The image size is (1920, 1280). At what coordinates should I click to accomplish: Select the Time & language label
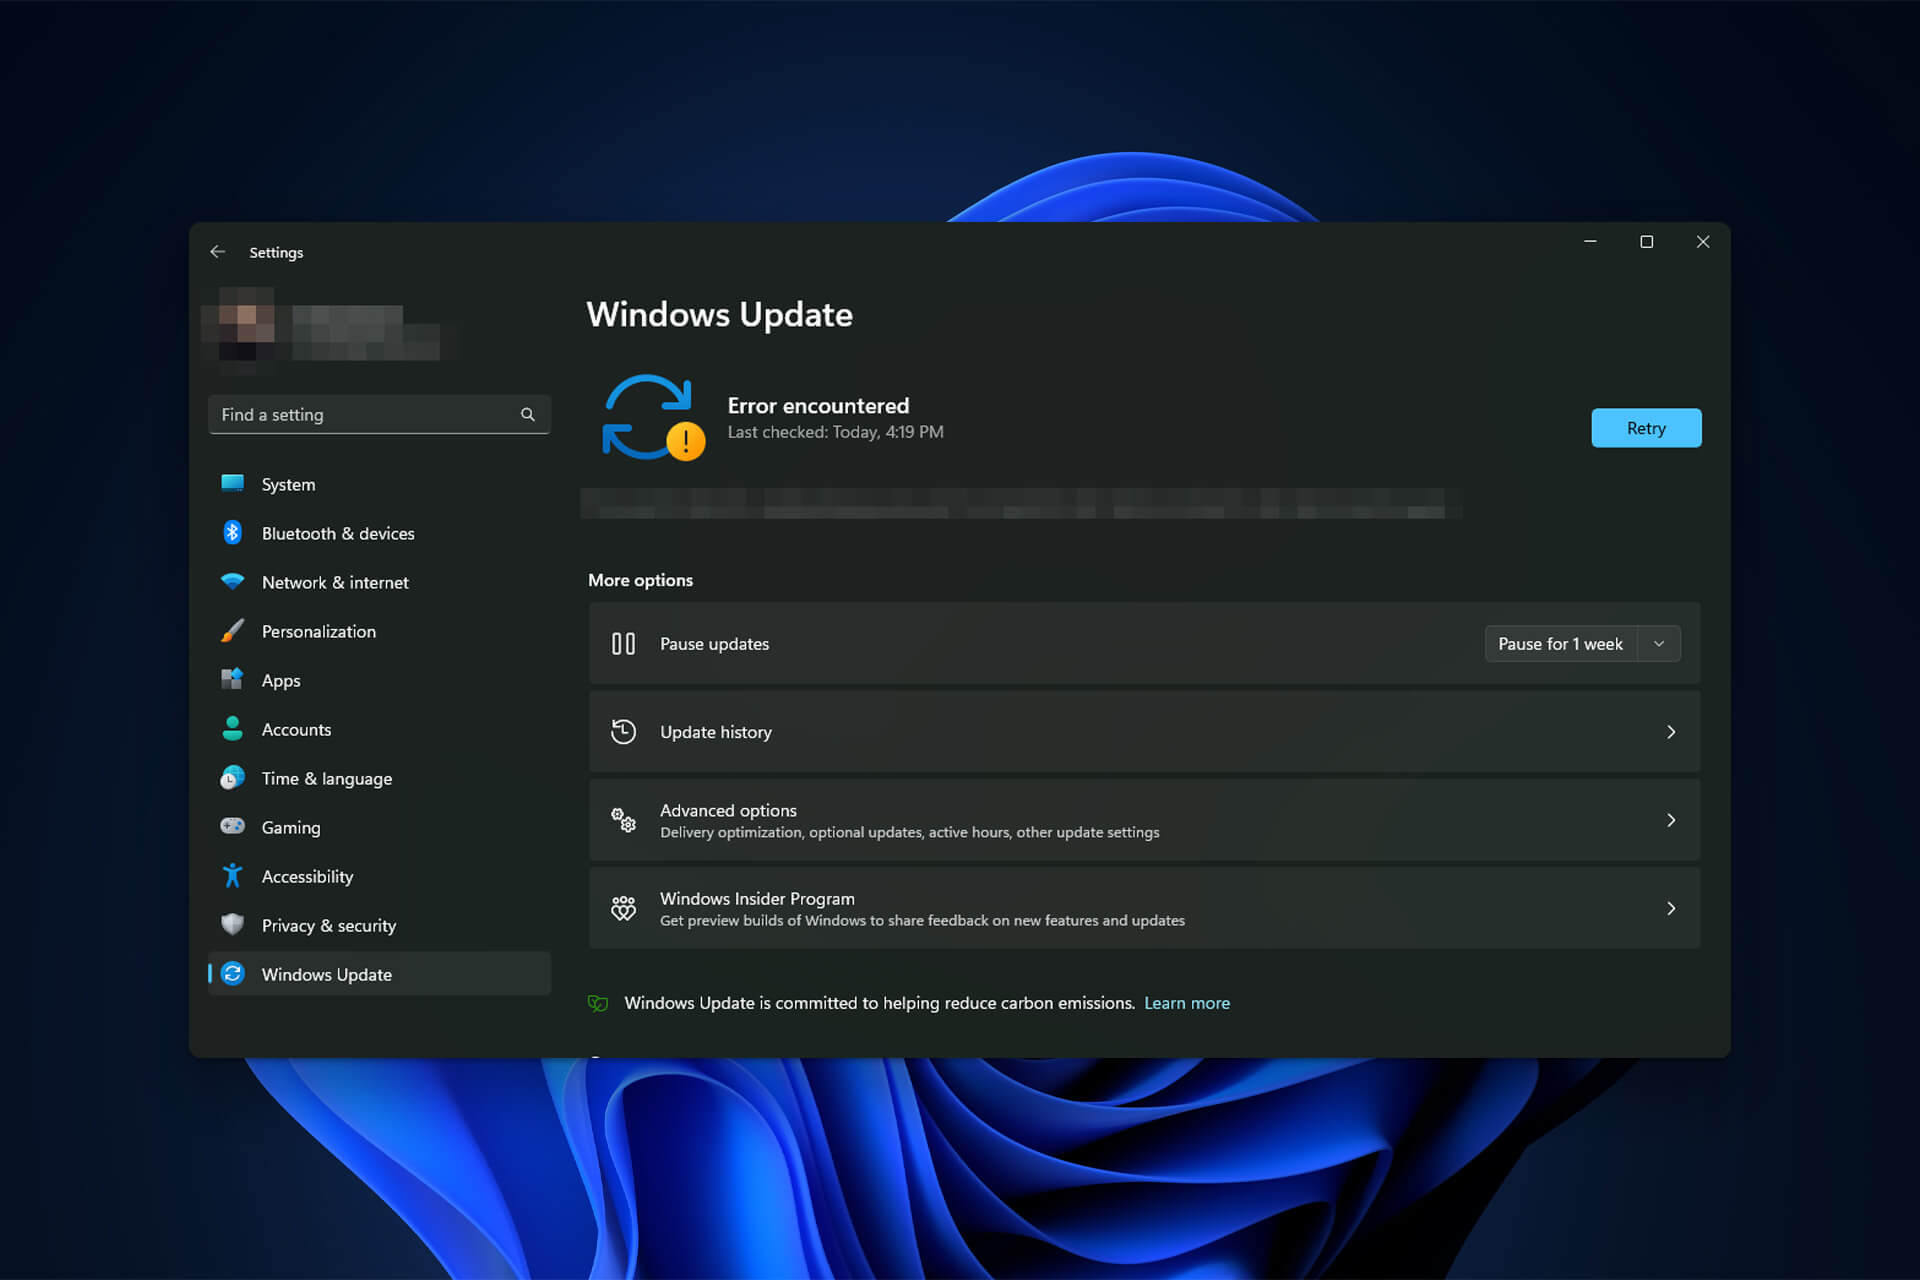pos(327,778)
